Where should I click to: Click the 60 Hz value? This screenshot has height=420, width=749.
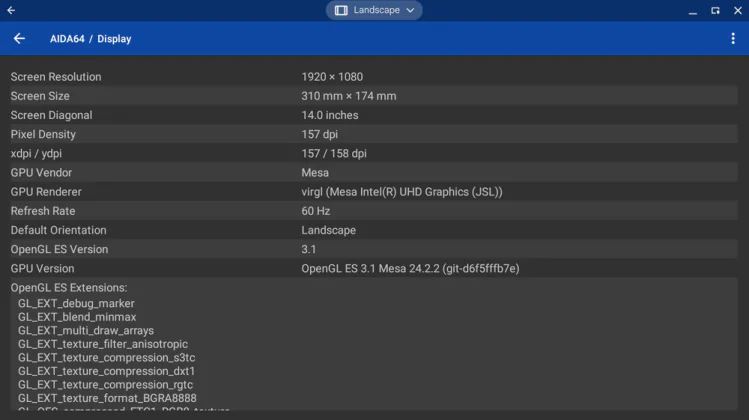[315, 211]
